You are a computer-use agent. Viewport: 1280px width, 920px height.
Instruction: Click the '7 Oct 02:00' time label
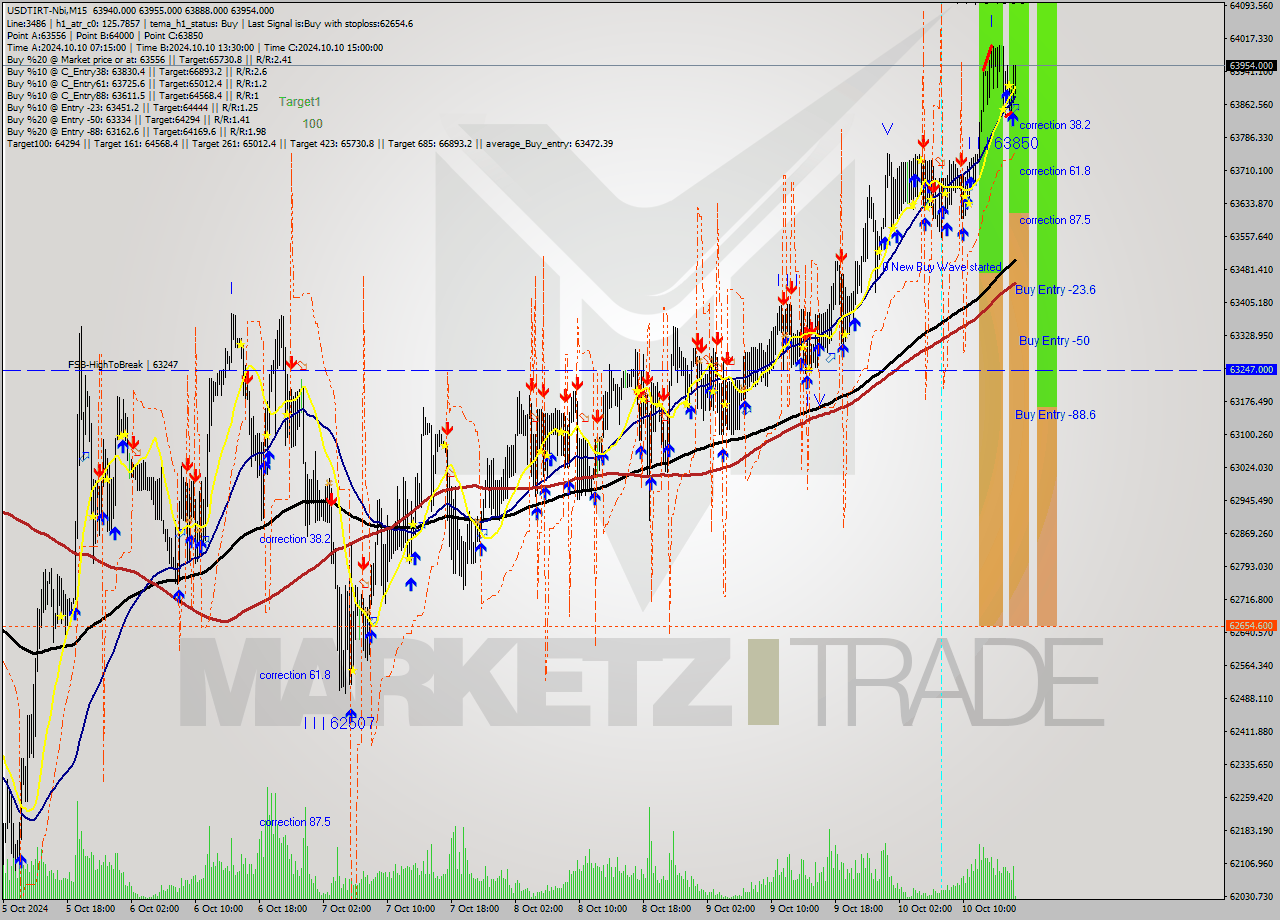point(346,910)
